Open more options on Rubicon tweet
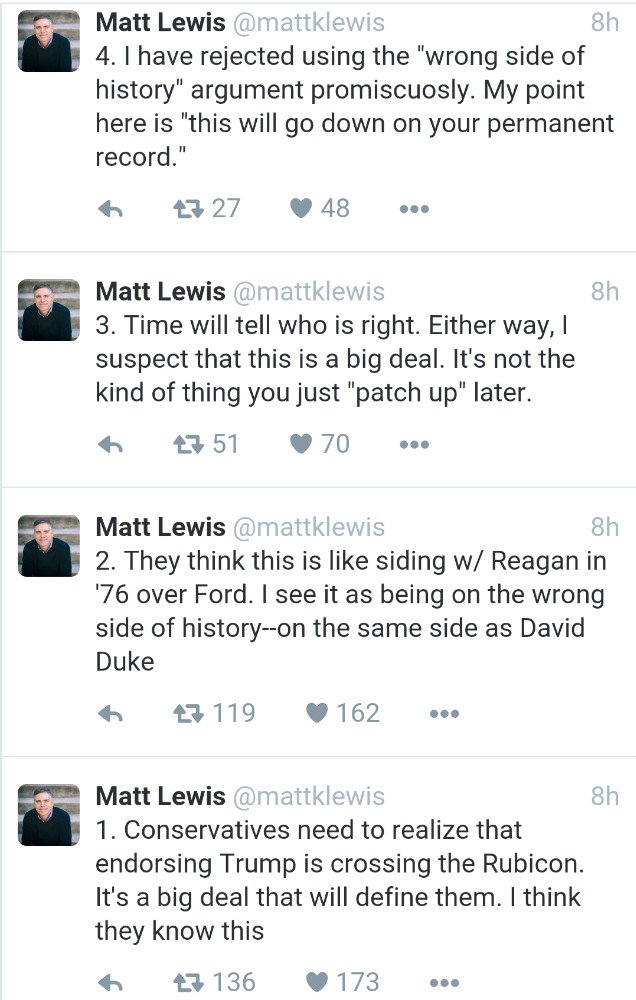This screenshot has height=1000, width=636. 445,983
